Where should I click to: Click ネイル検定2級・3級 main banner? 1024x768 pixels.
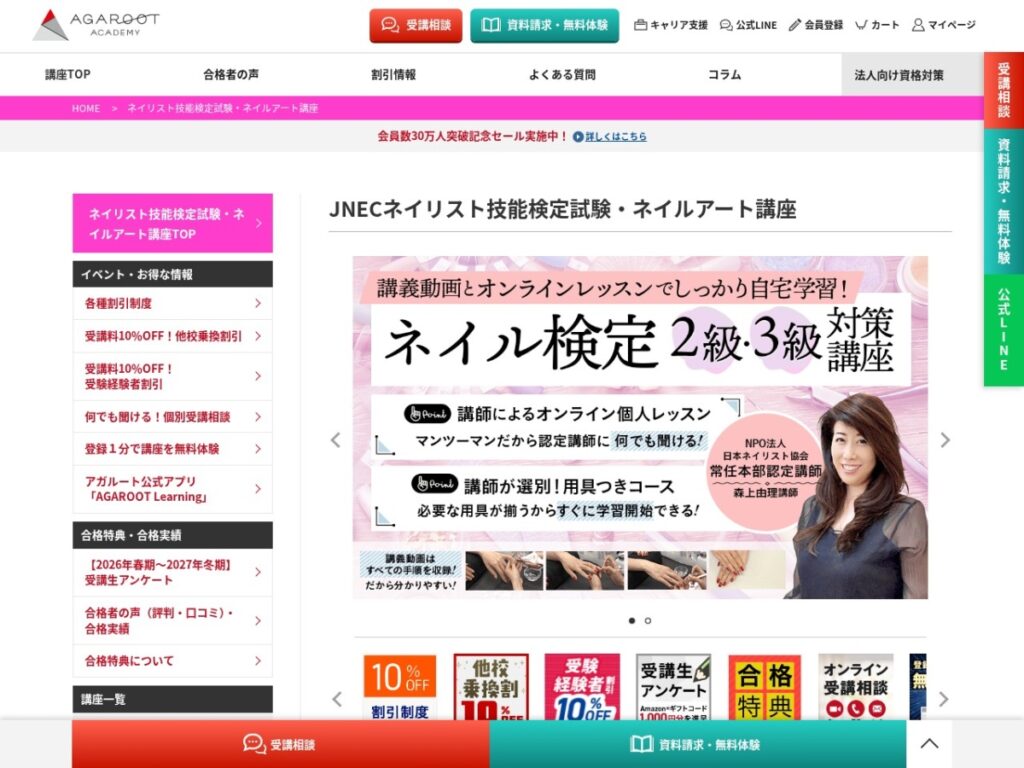[640, 428]
